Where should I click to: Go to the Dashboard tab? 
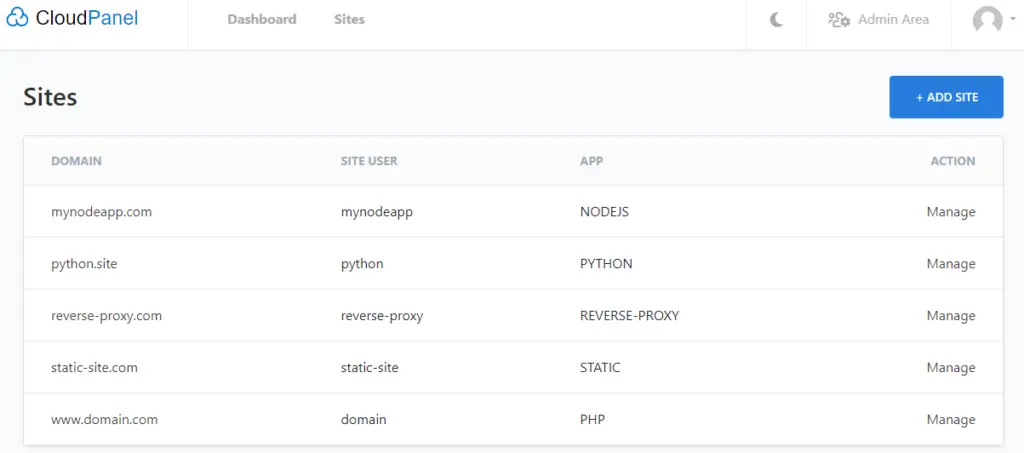click(x=262, y=20)
